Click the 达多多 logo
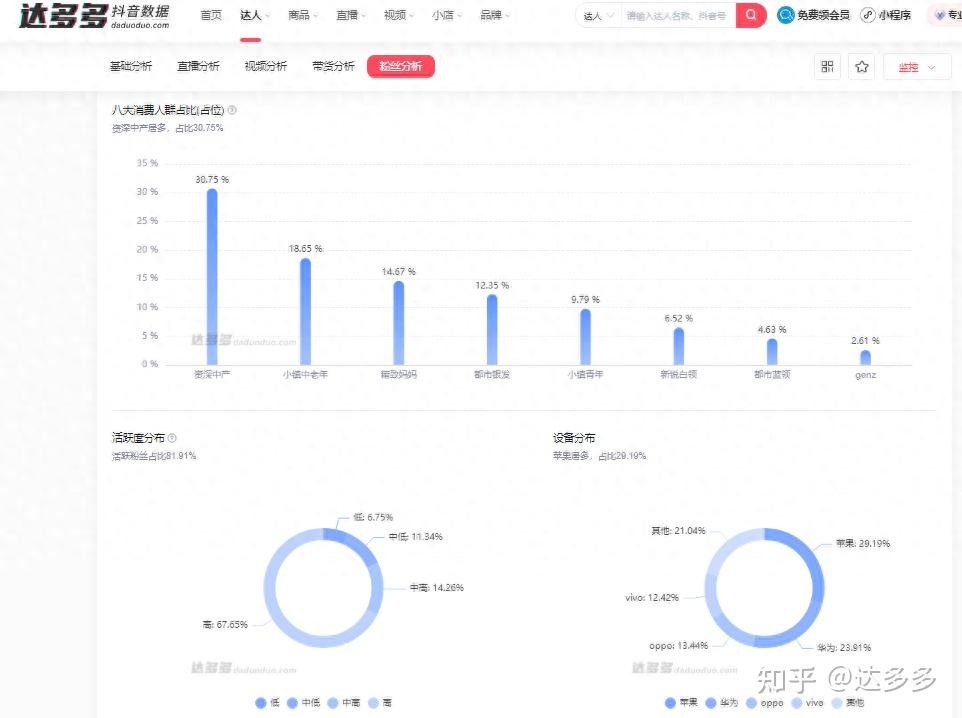The height and width of the screenshot is (718, 962). tap(94, 15)
